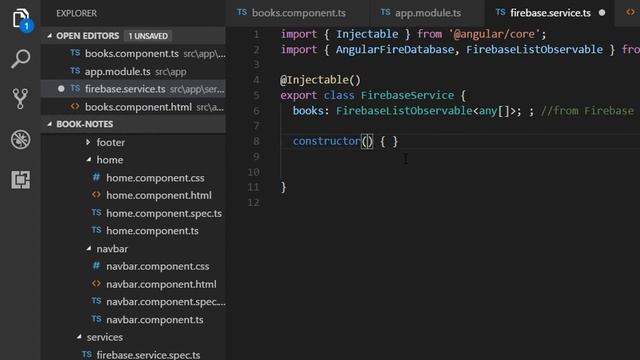The image size is (640, 360).
Task: Click the AngularFireDatabase import identifier
Action: tap(395, 50)
